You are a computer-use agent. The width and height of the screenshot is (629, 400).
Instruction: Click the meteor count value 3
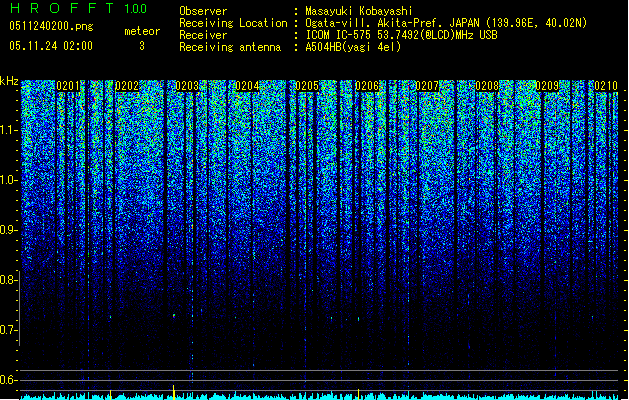pos(142,46)
